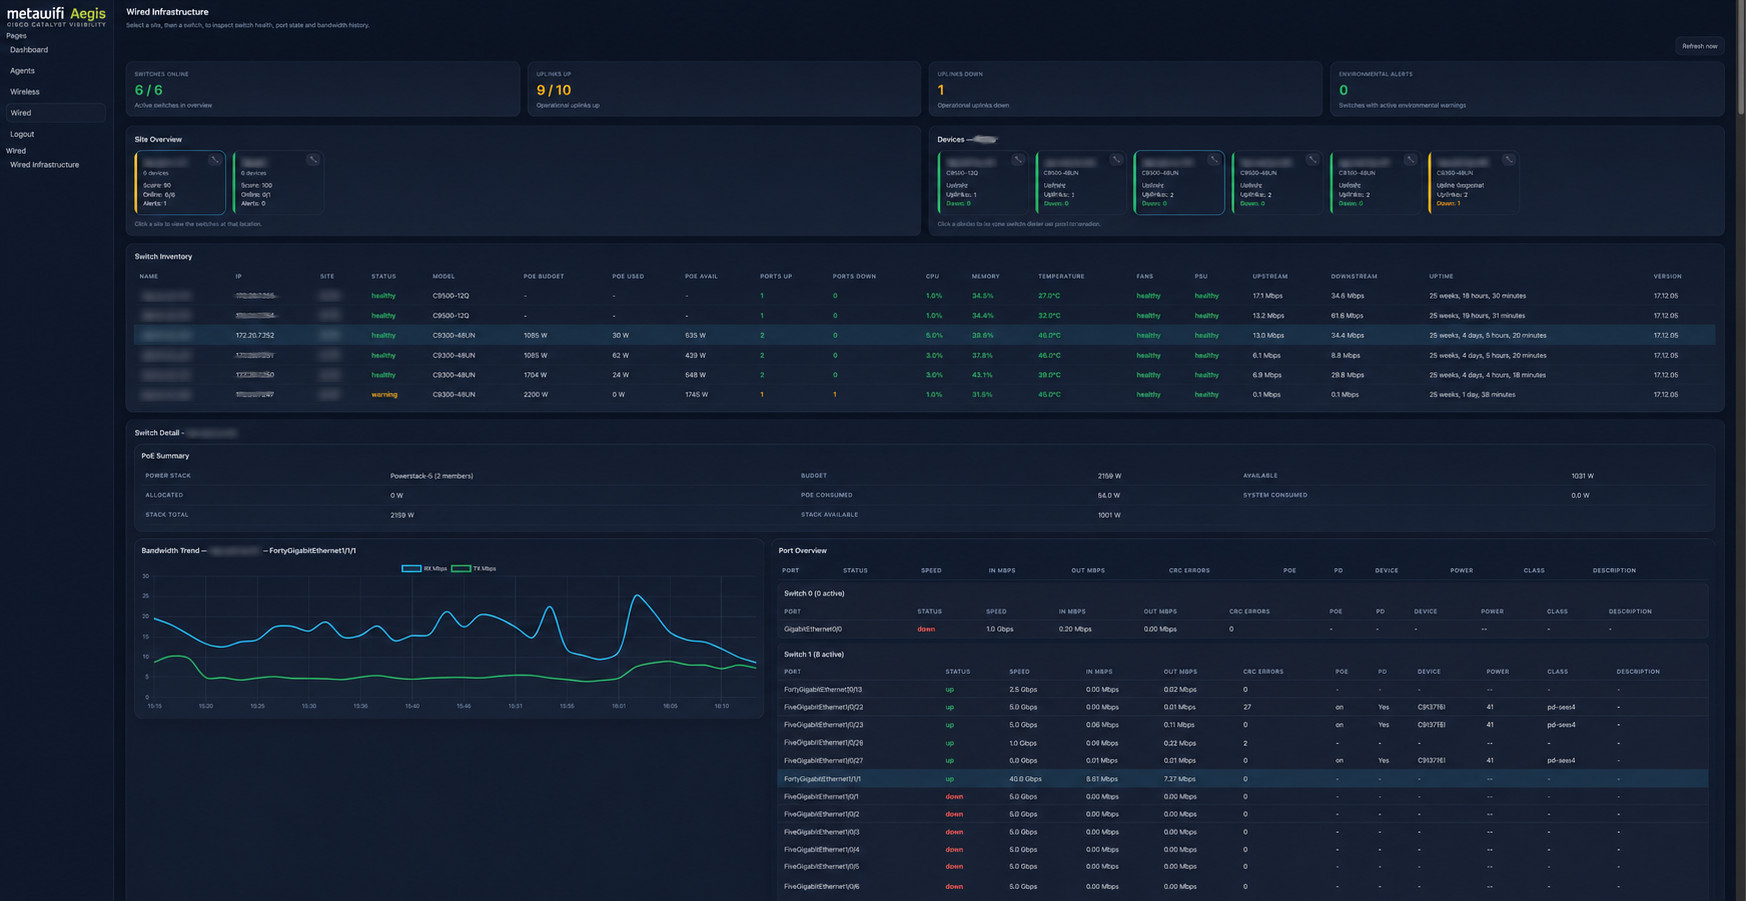Click the Powerstack-5 (2 members) value
Screen dimensions: 1746x901
431,476
